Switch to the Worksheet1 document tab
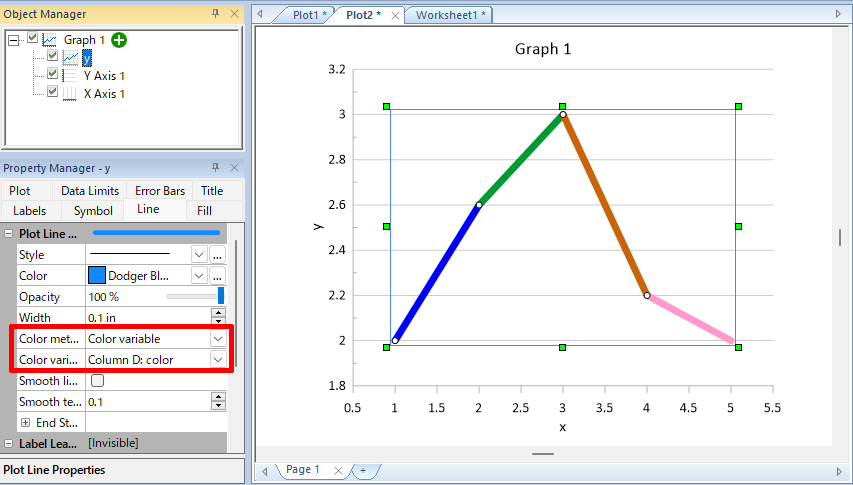The width and height of the screenshot is (853, 485). [x=450, y=15]
